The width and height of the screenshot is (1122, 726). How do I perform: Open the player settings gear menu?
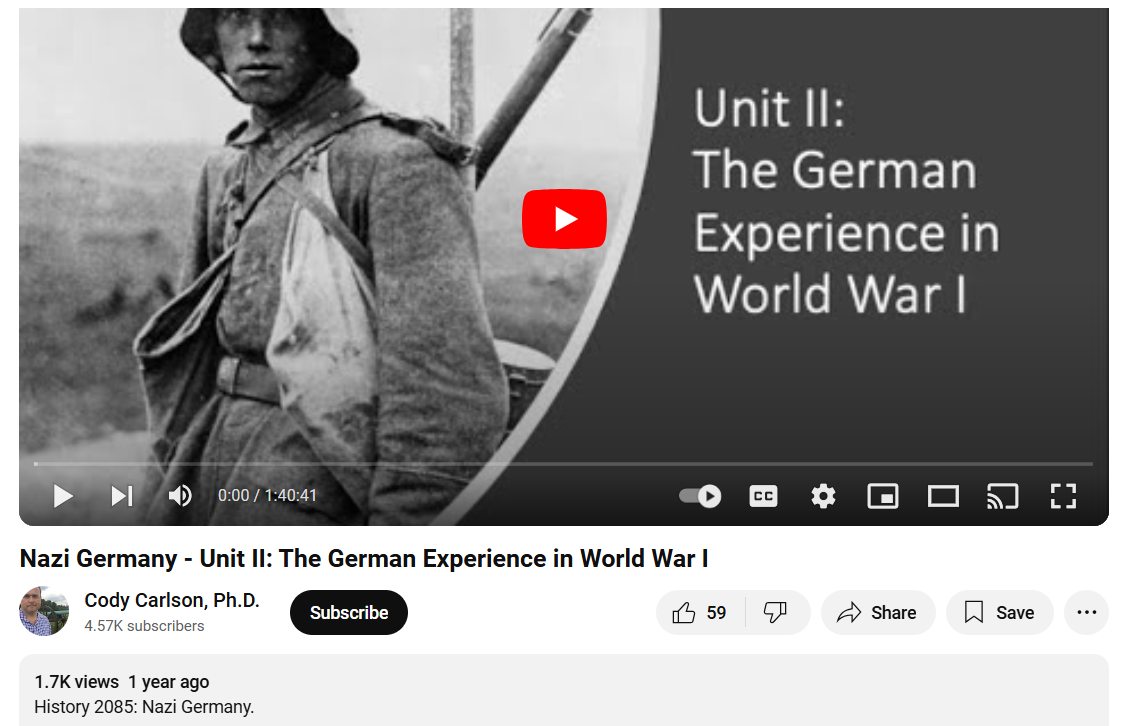tap(823, 496)
